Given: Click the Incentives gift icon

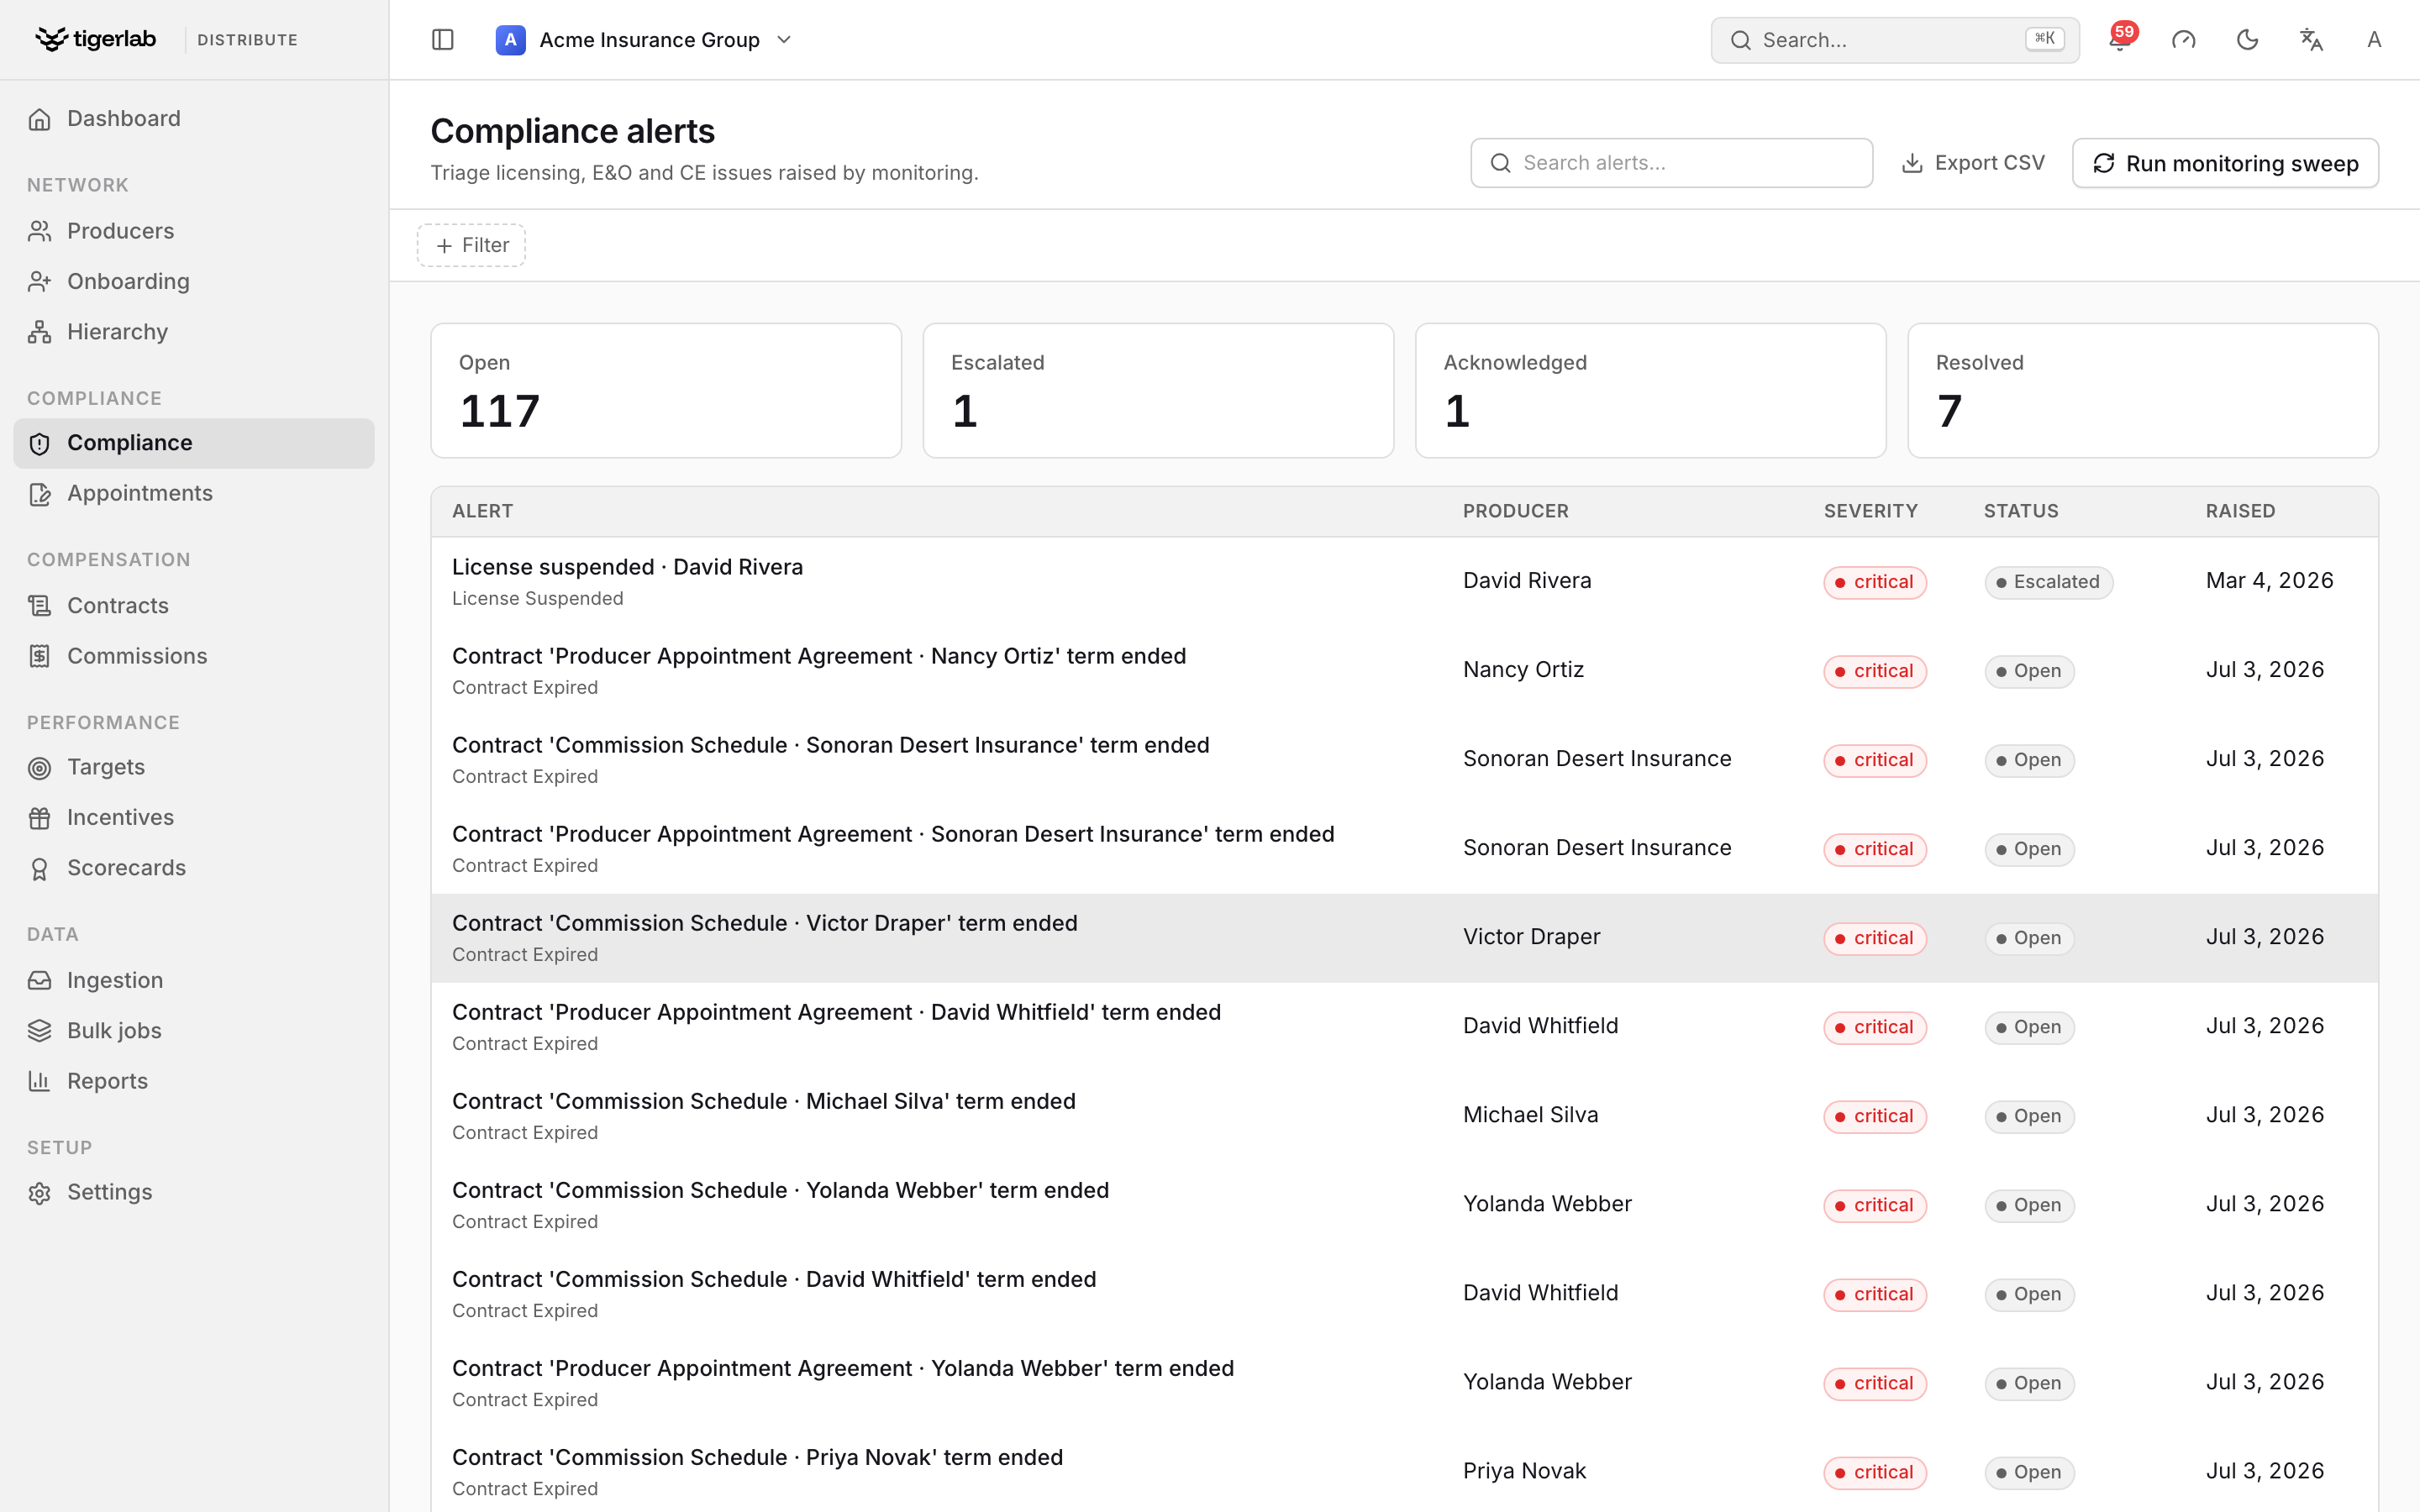Looking at the screenshot, I should click(x=40, y=818).
